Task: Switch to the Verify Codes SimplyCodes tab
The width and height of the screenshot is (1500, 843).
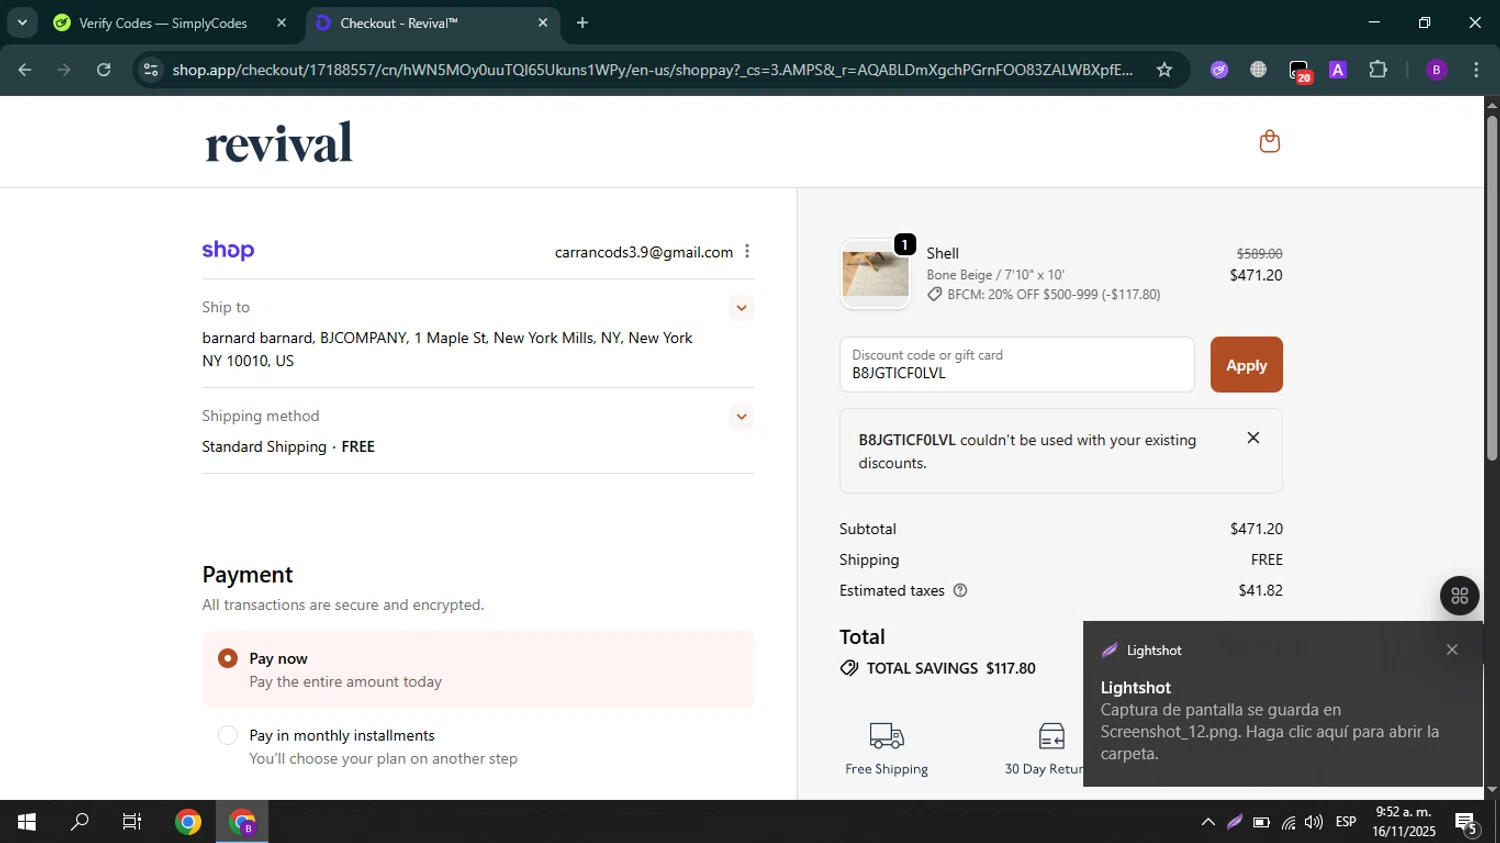Action: tap(163, 23)
